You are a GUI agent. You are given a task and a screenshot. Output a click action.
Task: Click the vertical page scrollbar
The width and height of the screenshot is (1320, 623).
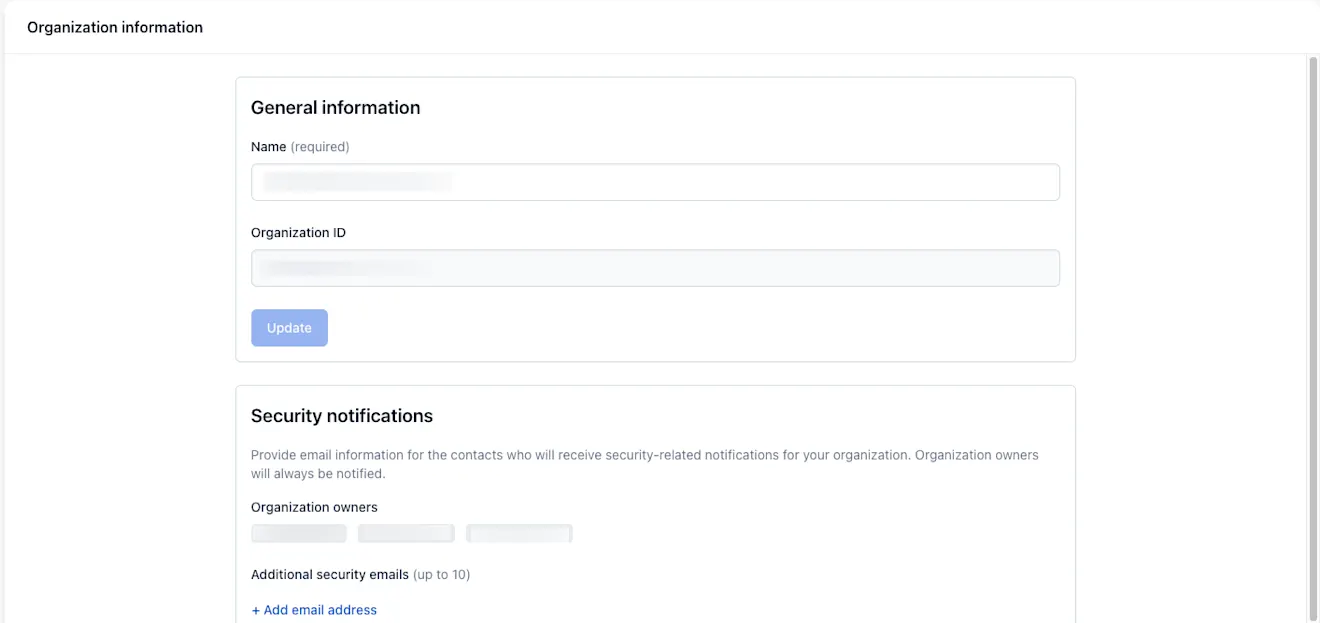pyautogui.click(x=1313, y=338)
